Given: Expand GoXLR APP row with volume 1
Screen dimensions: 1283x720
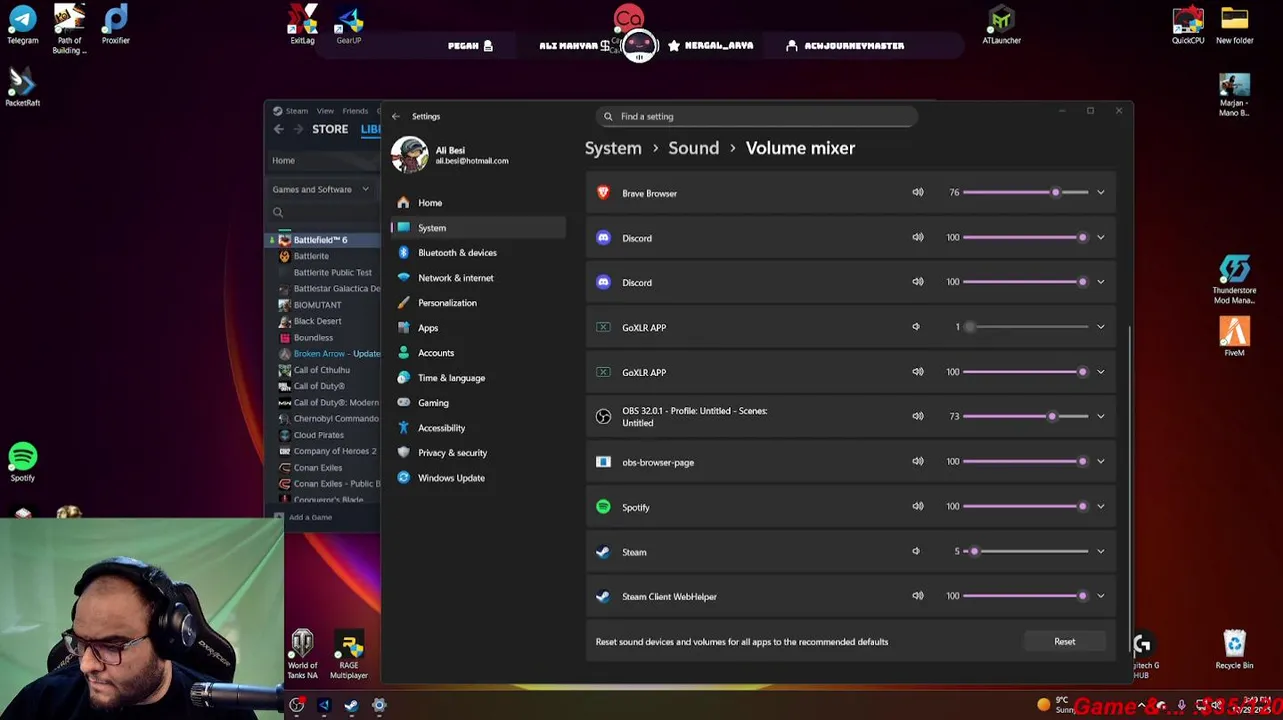Looking at the screenshot, I should point(1100,327).
